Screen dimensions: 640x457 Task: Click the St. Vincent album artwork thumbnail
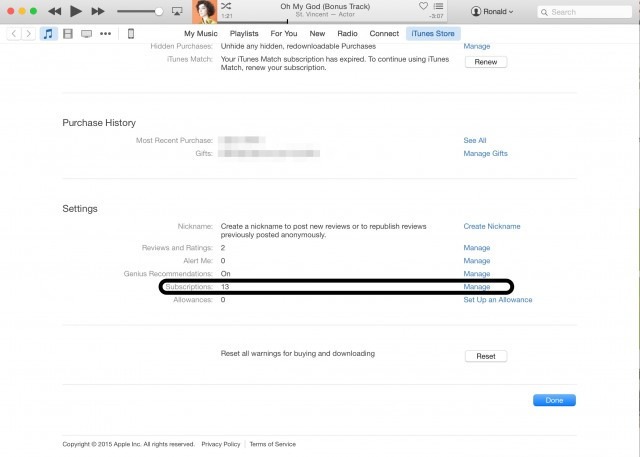(204, 12)
